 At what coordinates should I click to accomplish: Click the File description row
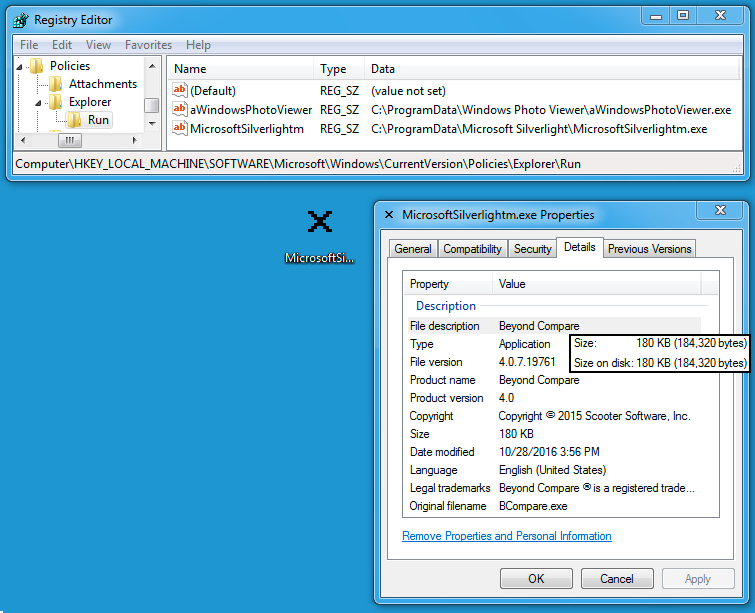click(554, 326)
